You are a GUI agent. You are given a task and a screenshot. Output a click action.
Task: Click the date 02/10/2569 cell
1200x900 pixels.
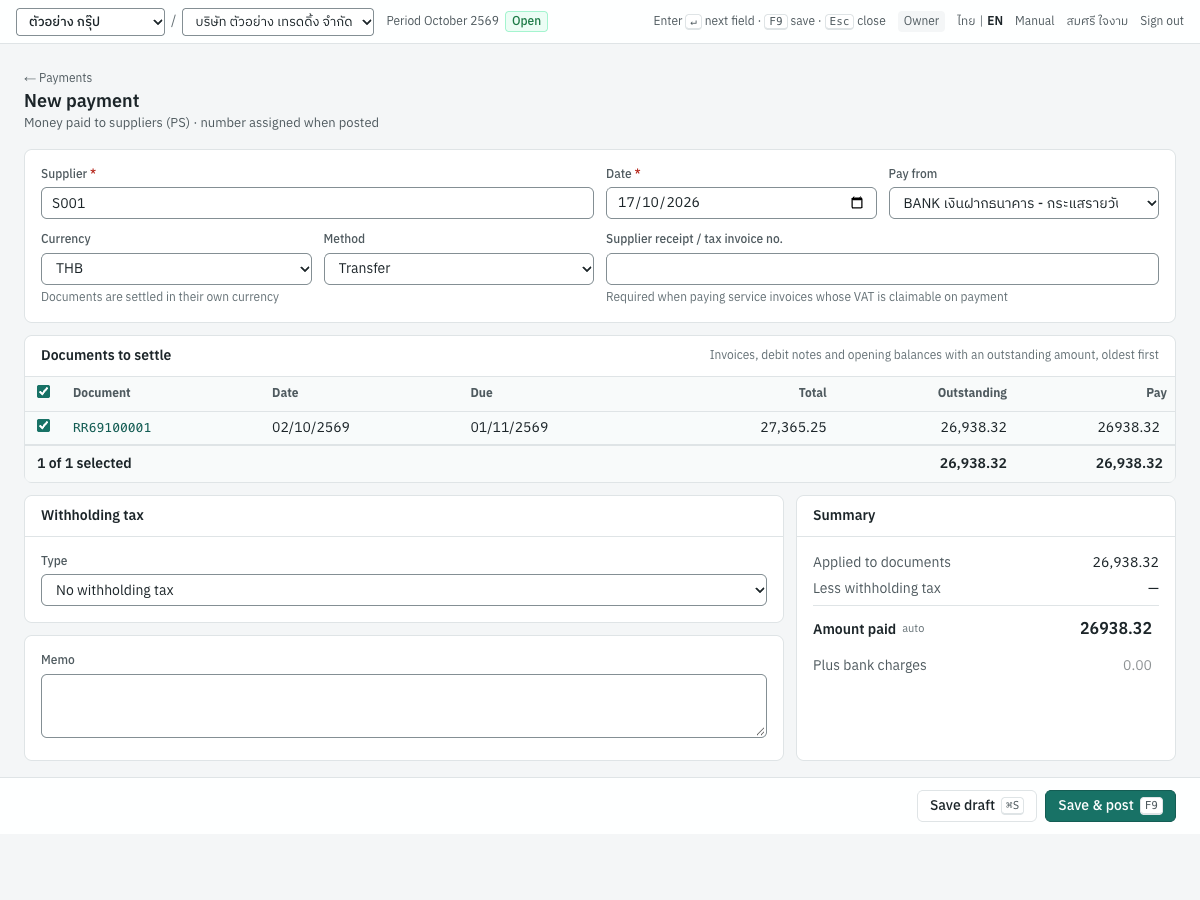(311, 427)
